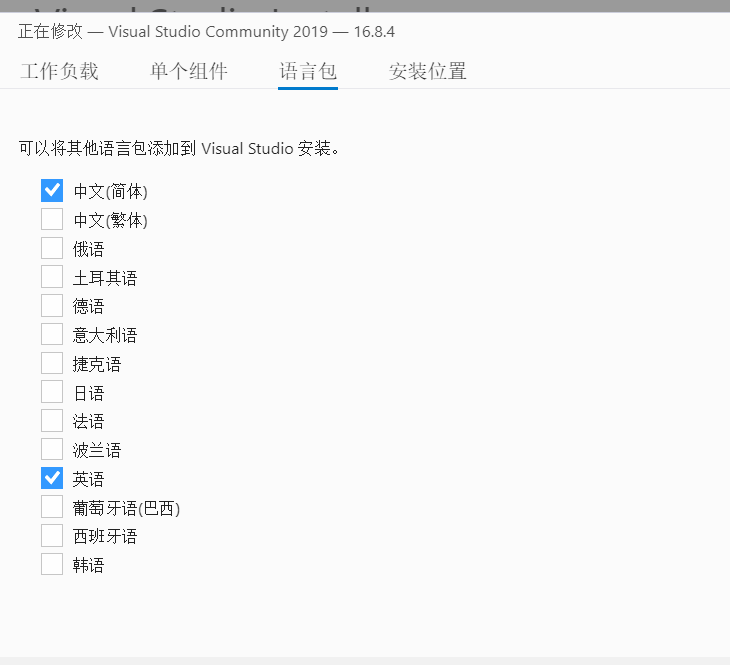The image size is (730, 665).
Task: Click the 捷克语 label text
Action: [97, 364]
